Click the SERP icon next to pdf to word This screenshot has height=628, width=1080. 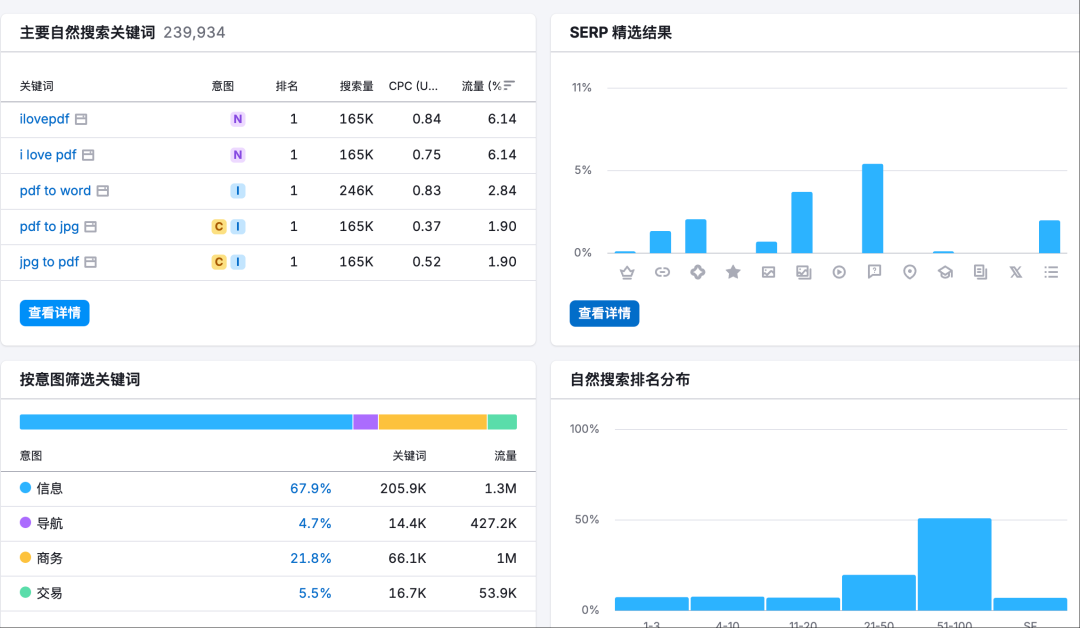point(103,191)
